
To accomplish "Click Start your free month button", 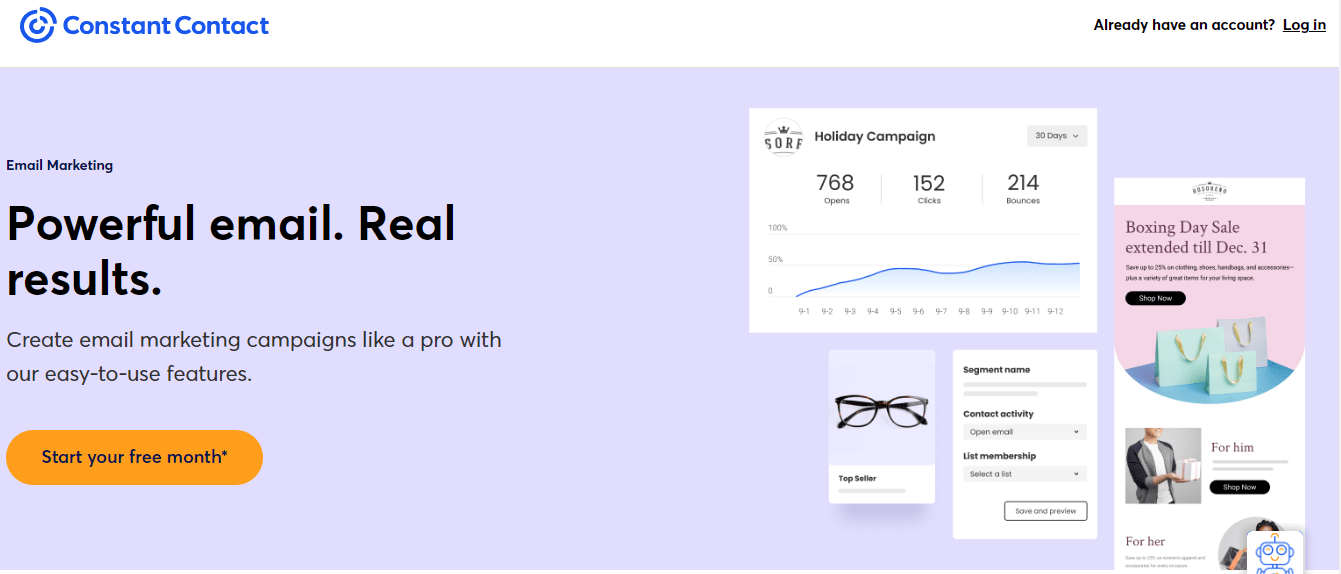I will coord(134,457).
